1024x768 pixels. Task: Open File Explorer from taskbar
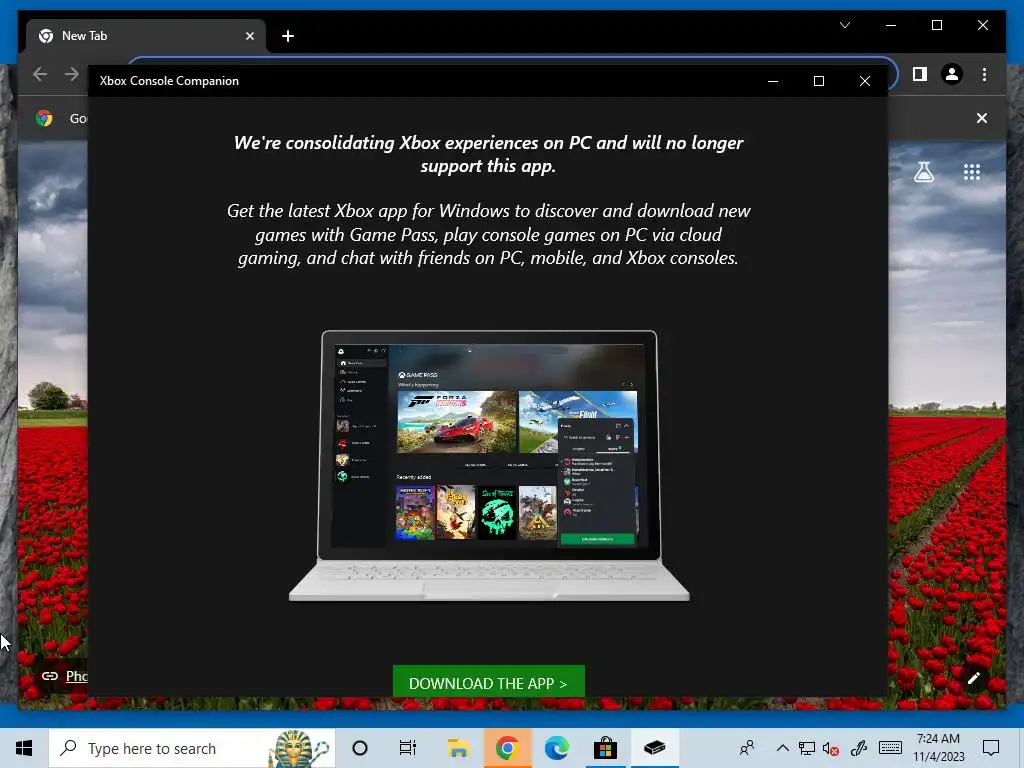pos(458,748)
